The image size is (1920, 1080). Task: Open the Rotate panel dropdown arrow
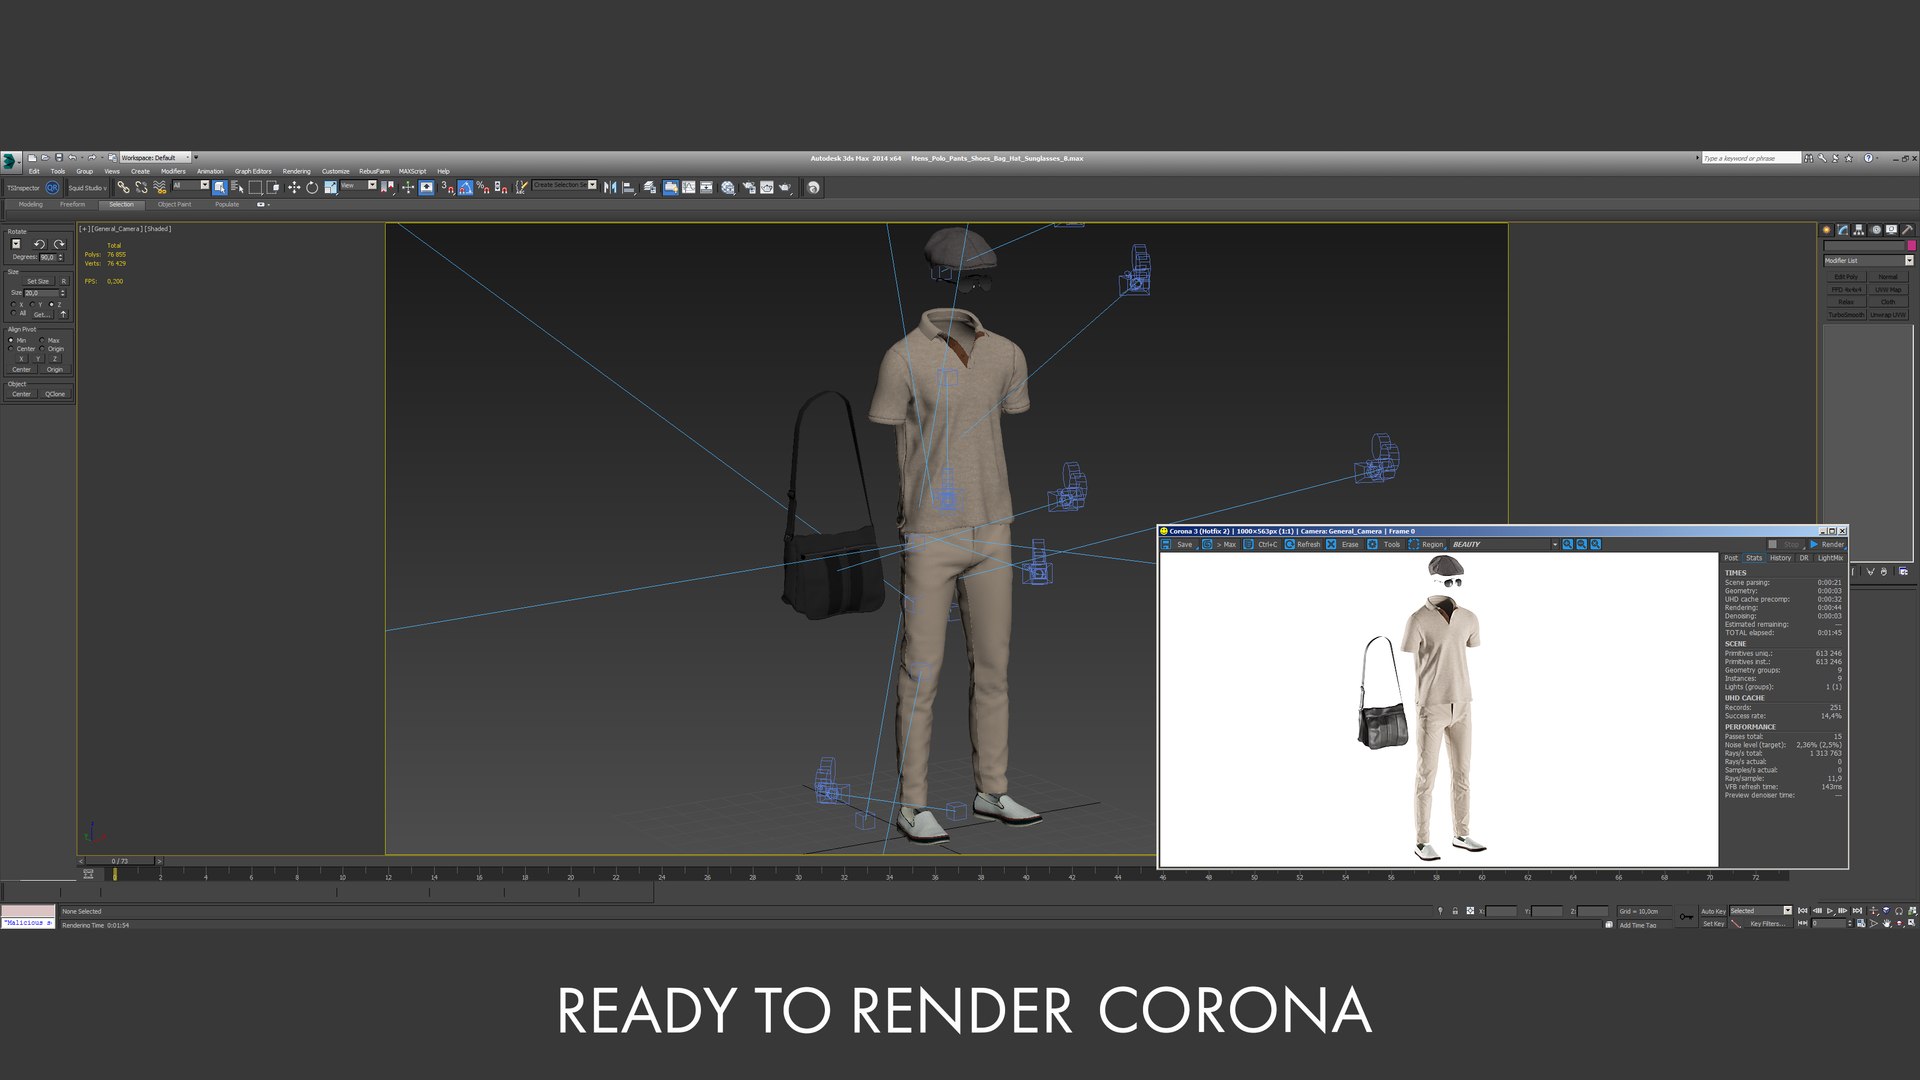16,243
